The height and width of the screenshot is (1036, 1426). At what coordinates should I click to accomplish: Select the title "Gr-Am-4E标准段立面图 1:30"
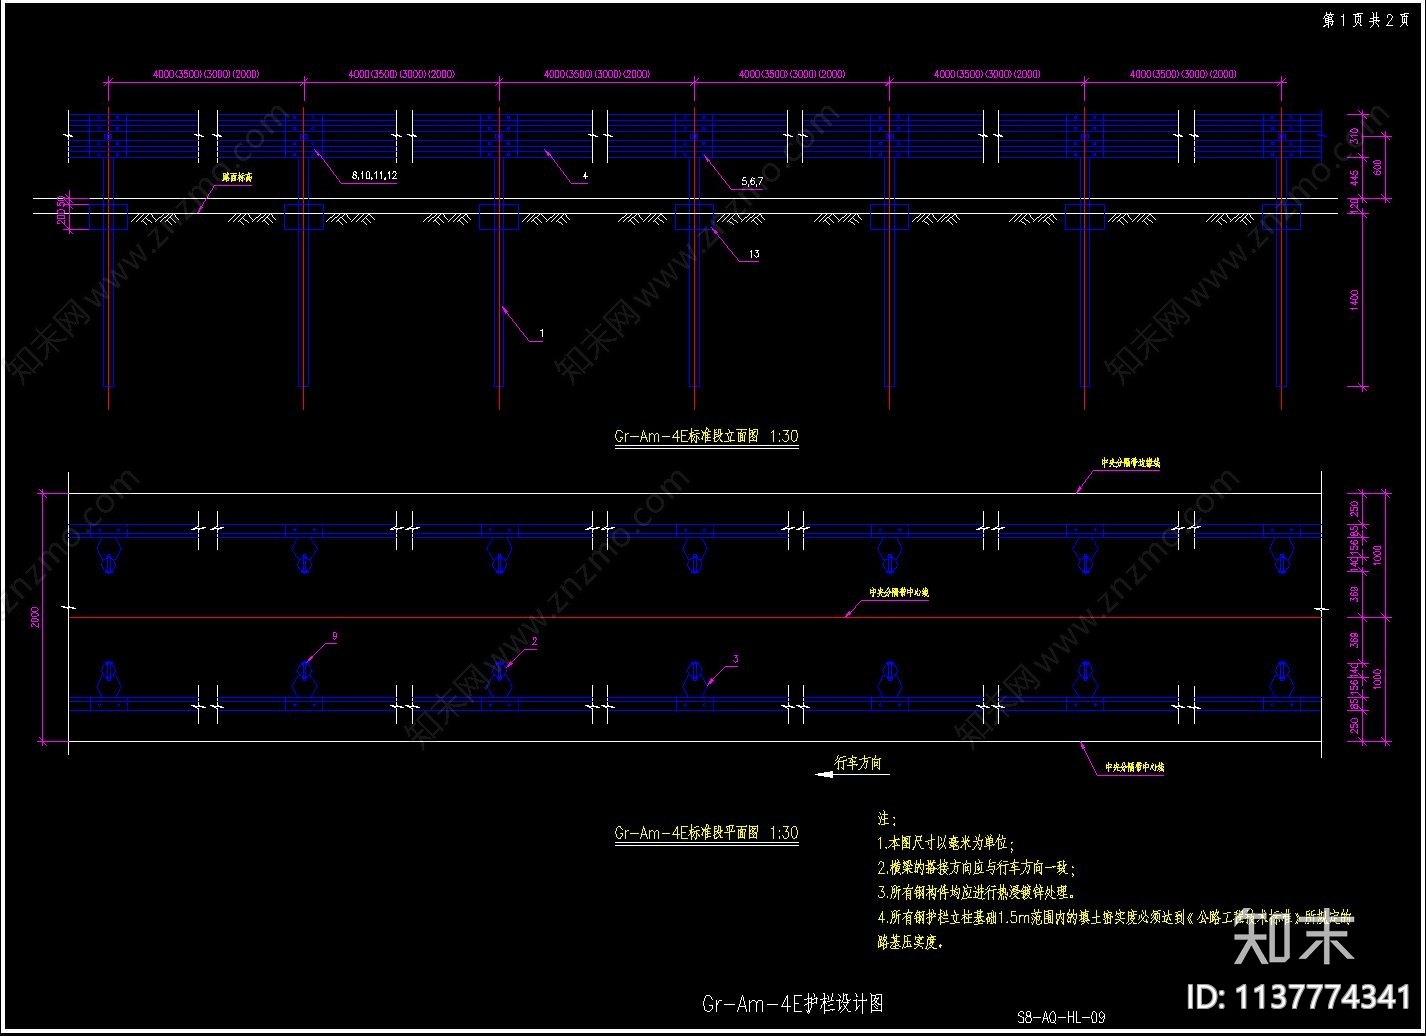706,436
